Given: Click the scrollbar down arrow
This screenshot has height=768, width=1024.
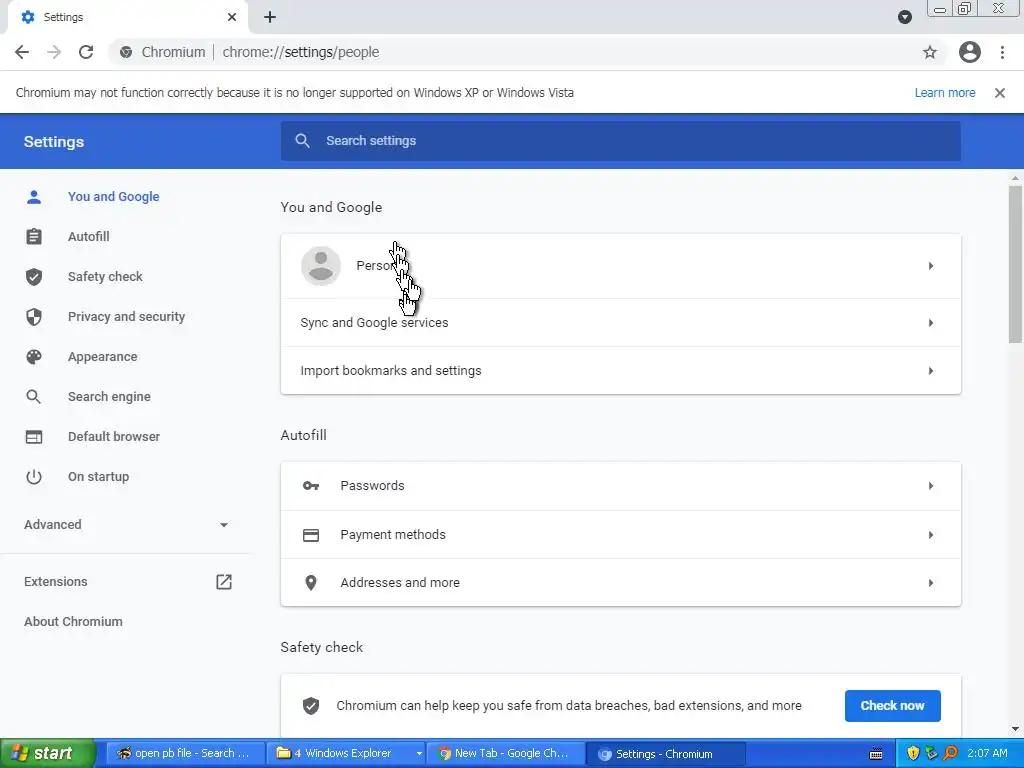Looking at the screenshot, I should click(1016, 729).
